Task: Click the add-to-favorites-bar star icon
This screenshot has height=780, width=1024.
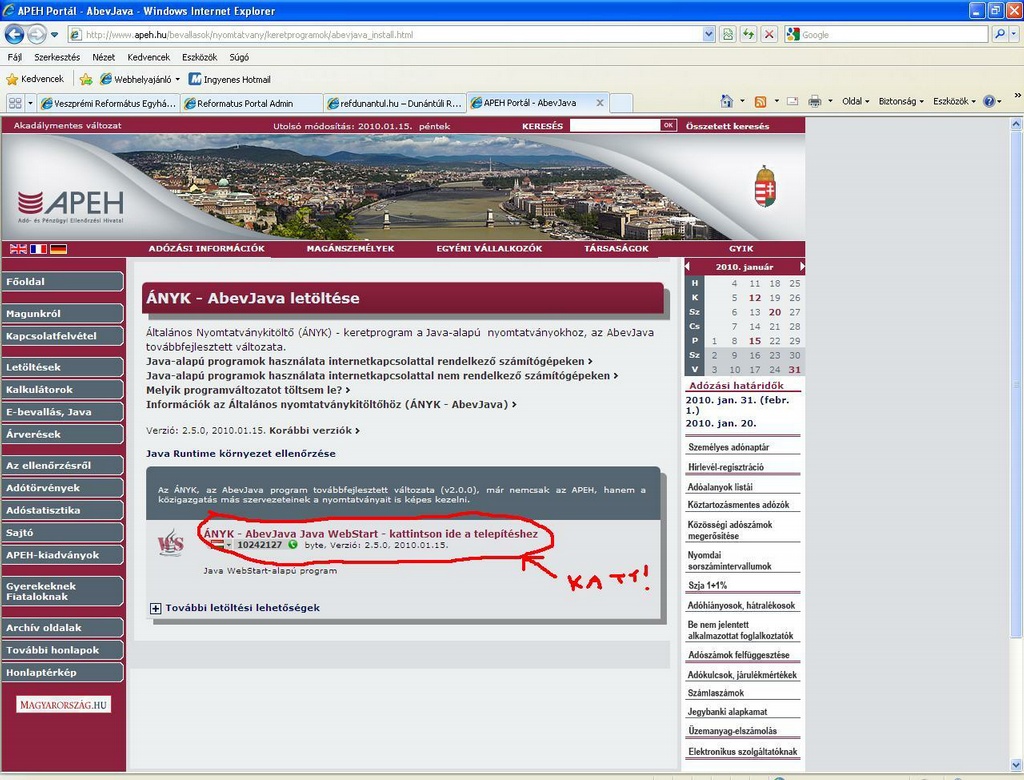Action: coord(86,80)
